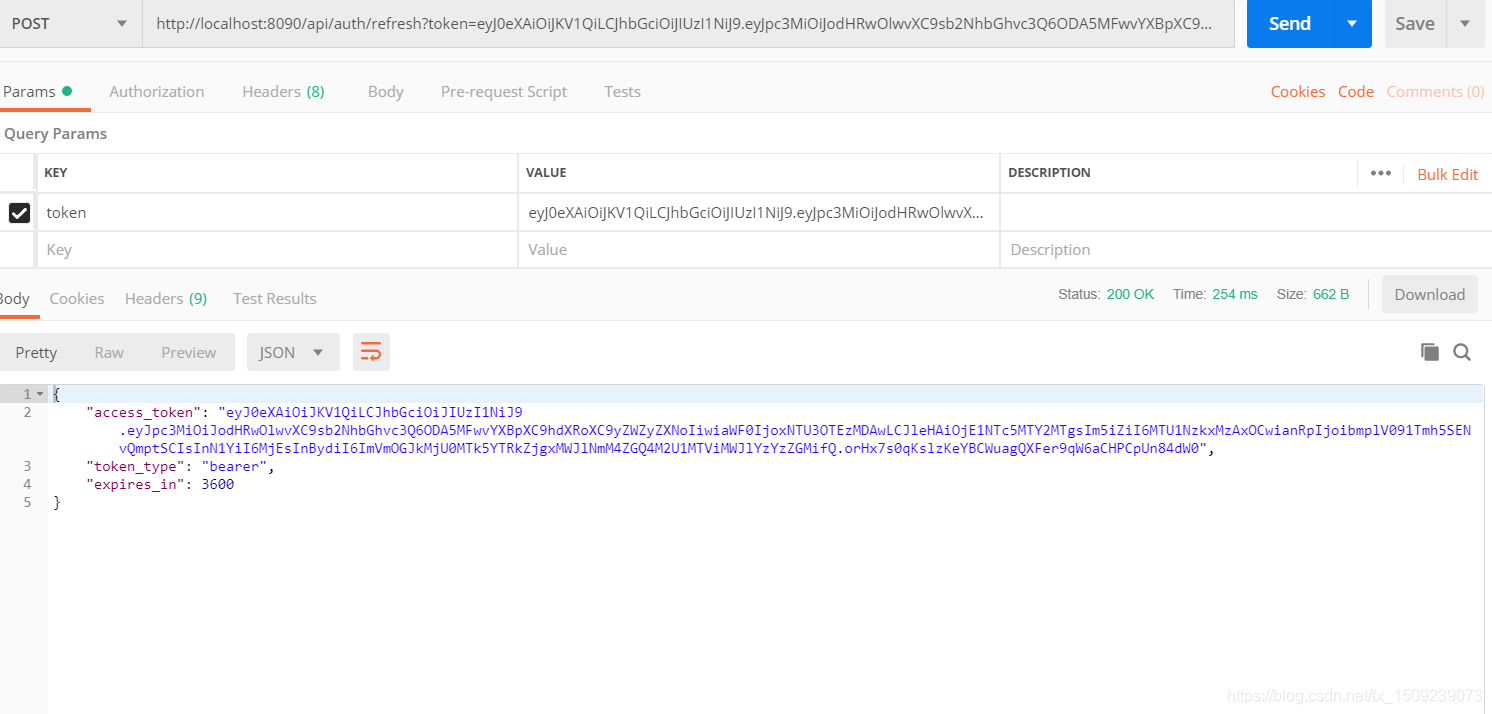
Task: Copy response to clipboard icon
Action: point(1430,352)
